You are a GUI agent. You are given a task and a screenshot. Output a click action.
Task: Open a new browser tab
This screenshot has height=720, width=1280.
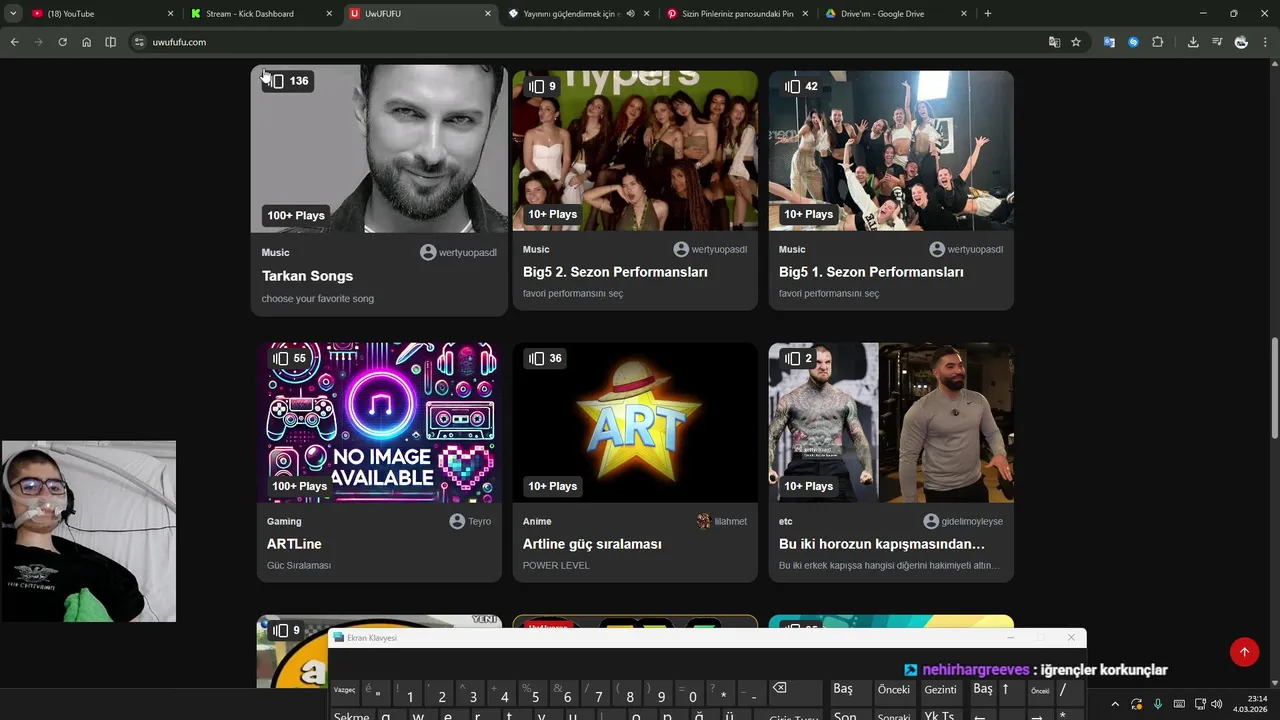point(988,14)
